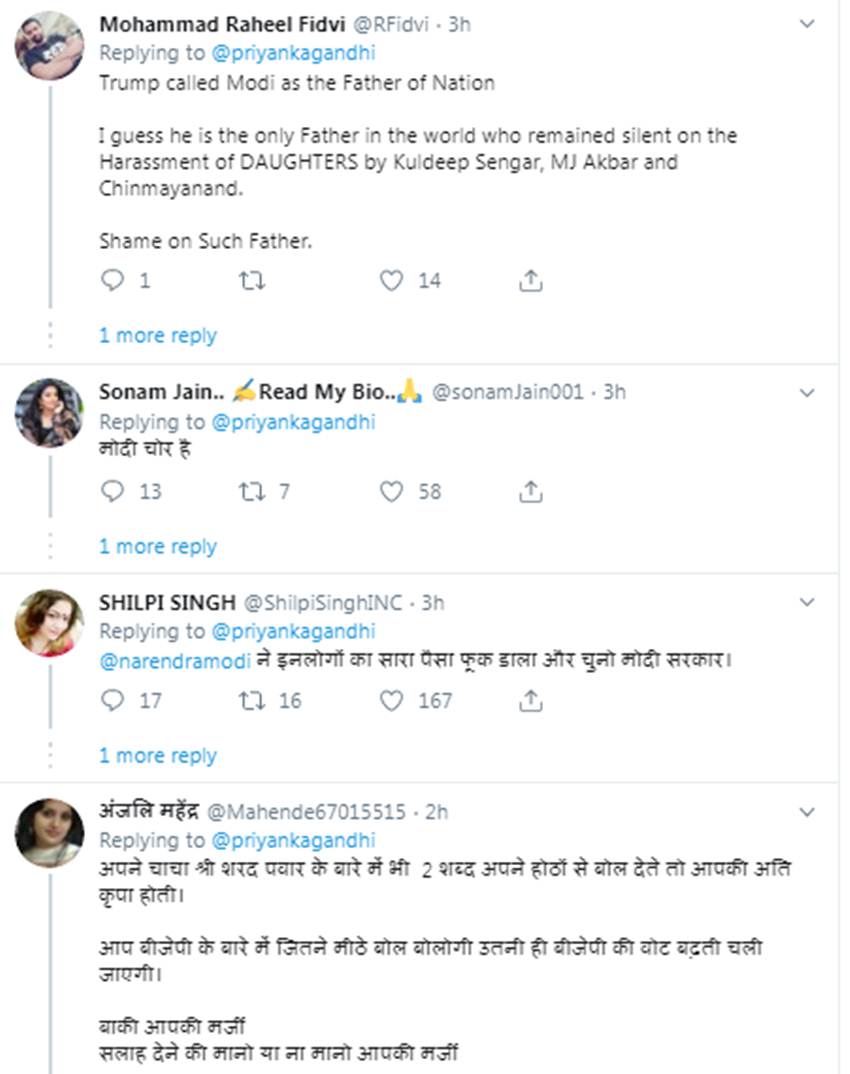The image size is (850, 1074).
Task: Share Mohammad Raheel Fidvi's tweet
Action: pos(531,281)
